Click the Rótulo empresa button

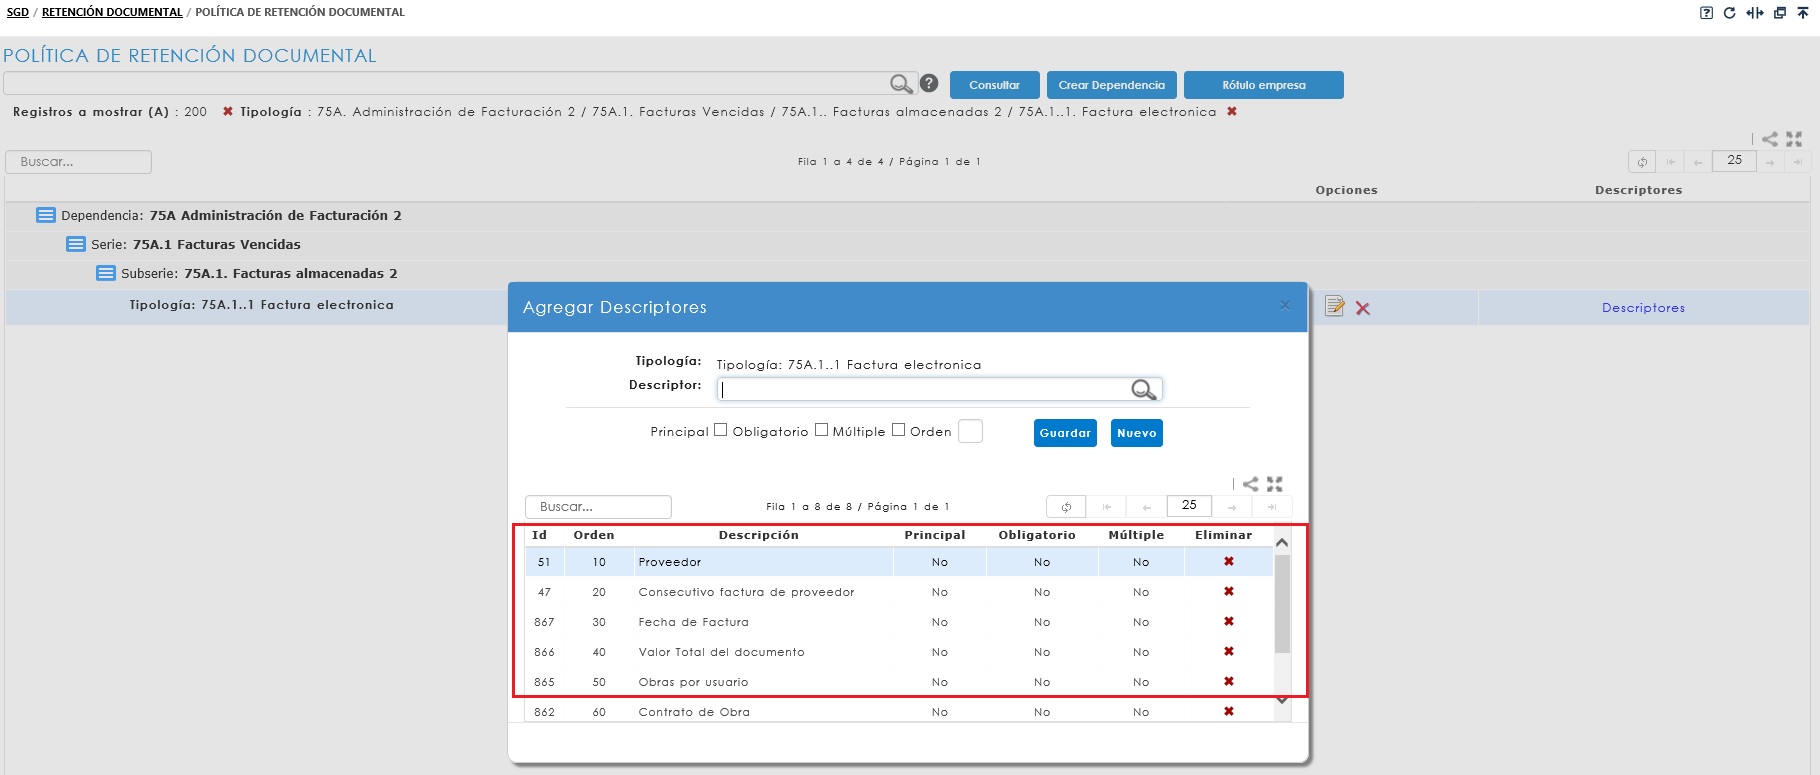point(1263,85)
